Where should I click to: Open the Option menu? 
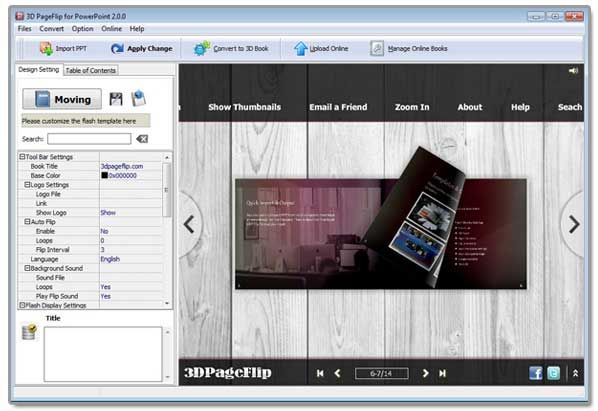coord(82,29)
